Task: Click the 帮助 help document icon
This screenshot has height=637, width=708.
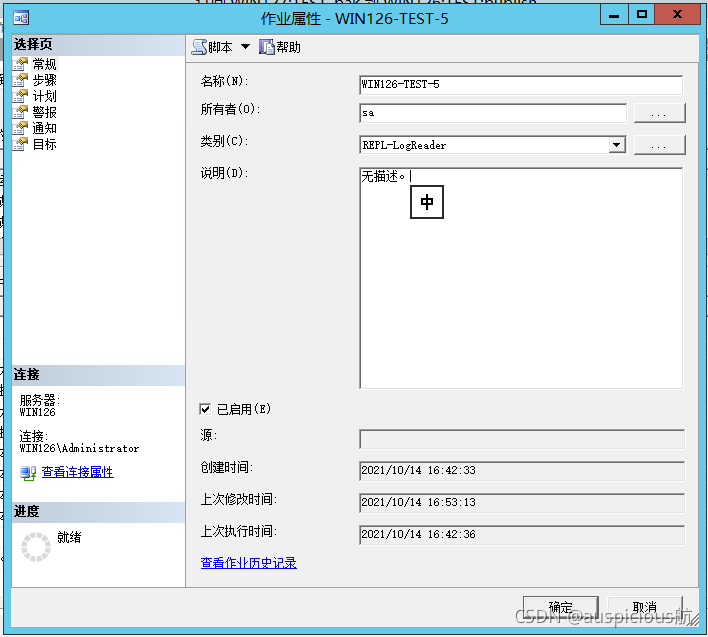Action: [266, 47]
